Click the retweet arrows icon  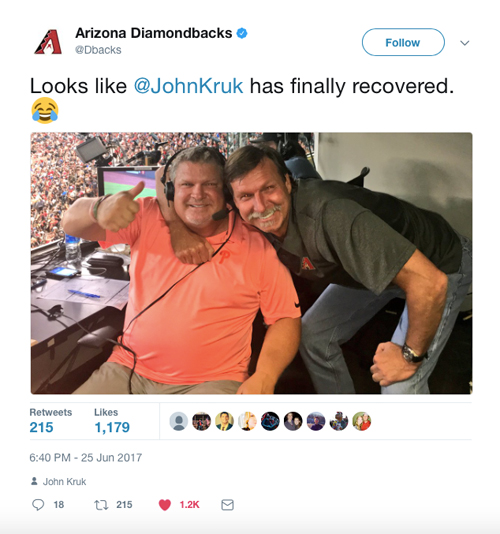coord(101,505)
